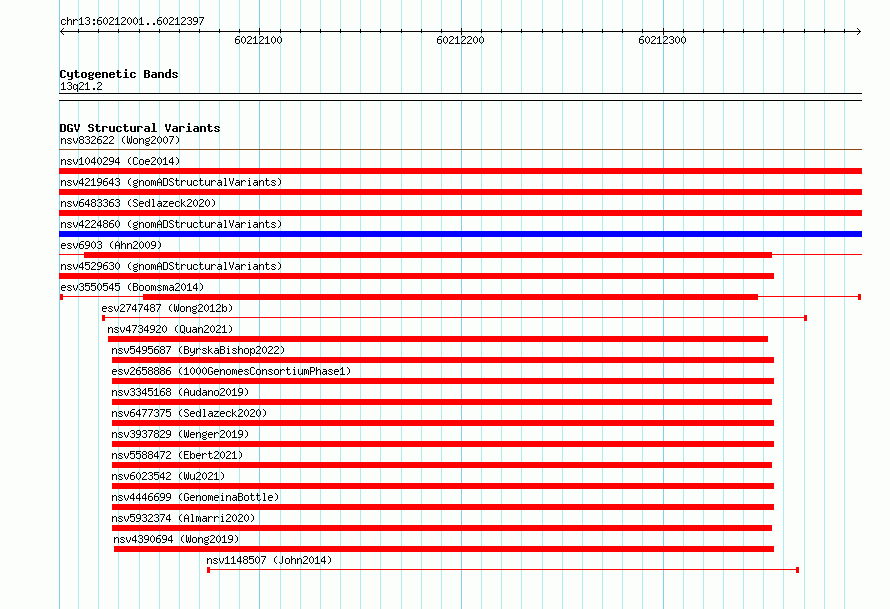Open the nsv5495687 (ByrskaBishop2022) label
This screenshot has height=609, width=890.
(x=198, y=350)
